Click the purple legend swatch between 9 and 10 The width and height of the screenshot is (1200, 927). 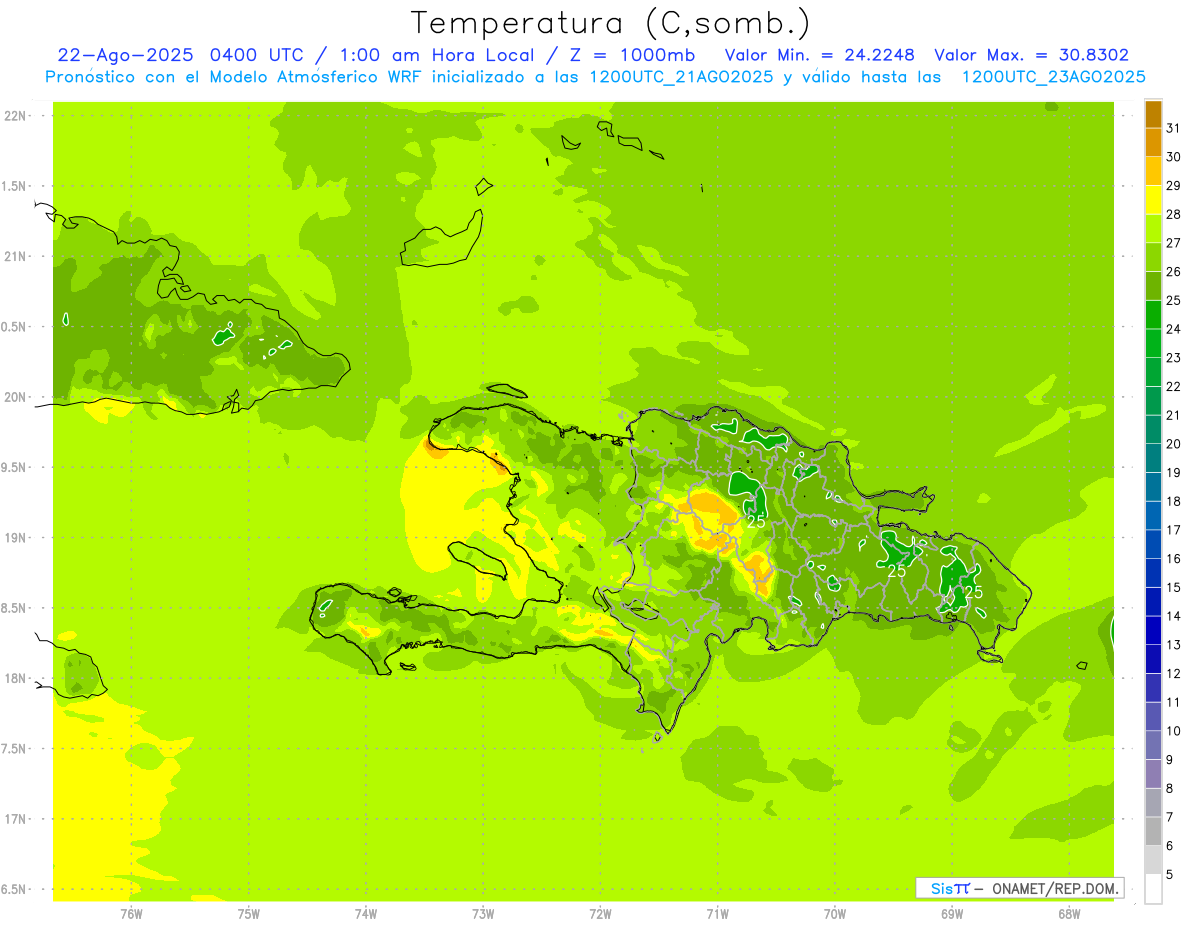coord(1153,745)
